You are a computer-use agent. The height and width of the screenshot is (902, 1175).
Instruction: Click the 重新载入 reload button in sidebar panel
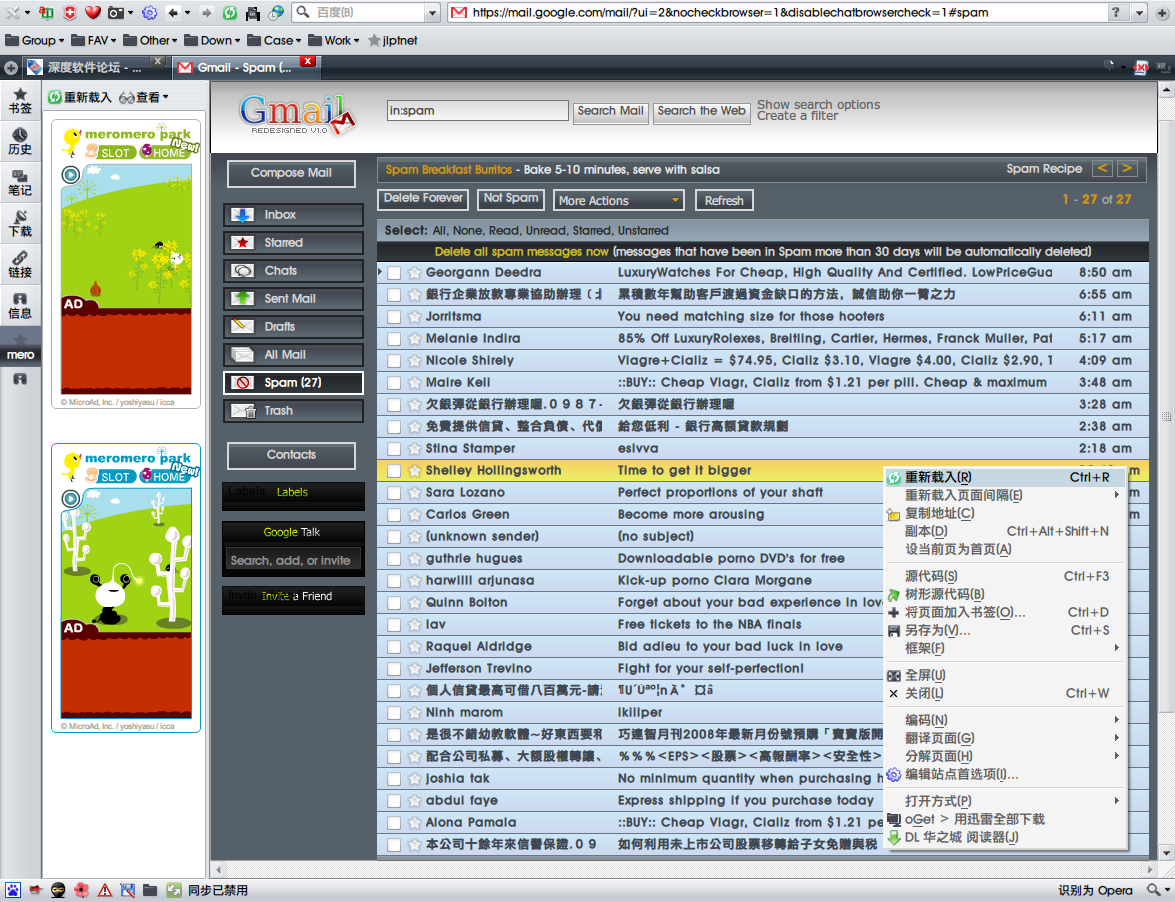[x=79, y=97]
